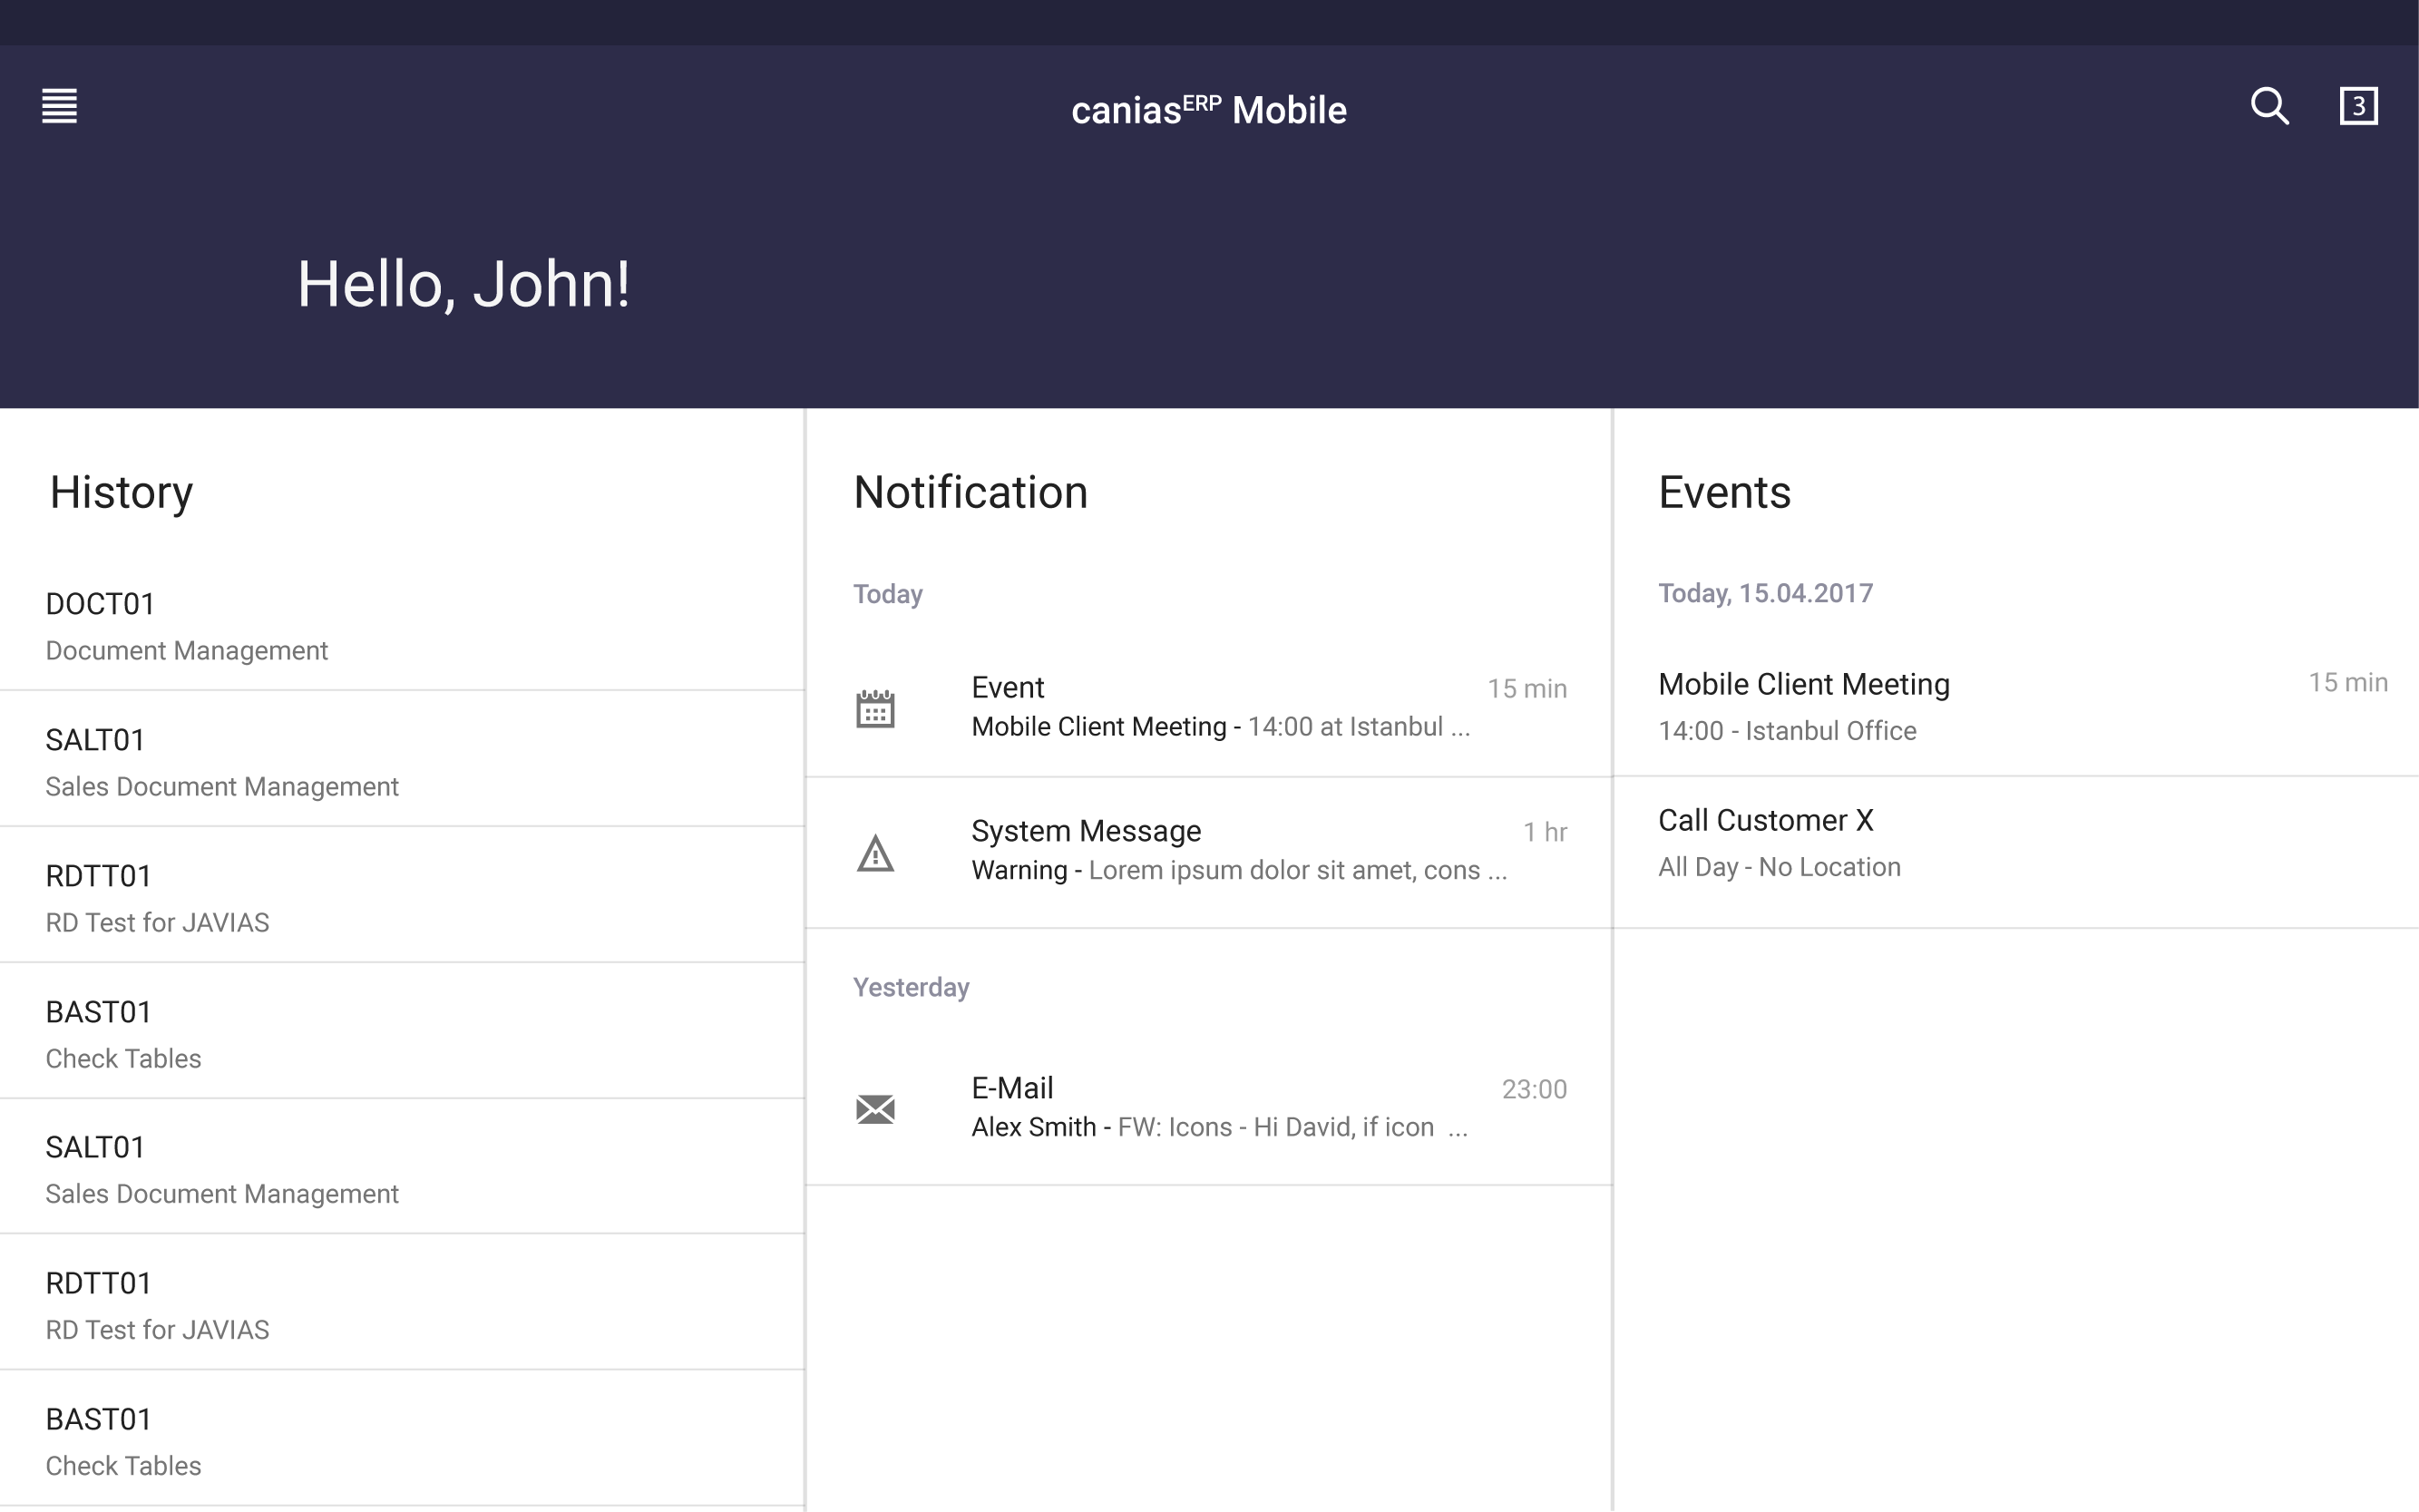
Task: Click 14:00 - Istanbul Office event details
Action: coord(1787,731)
